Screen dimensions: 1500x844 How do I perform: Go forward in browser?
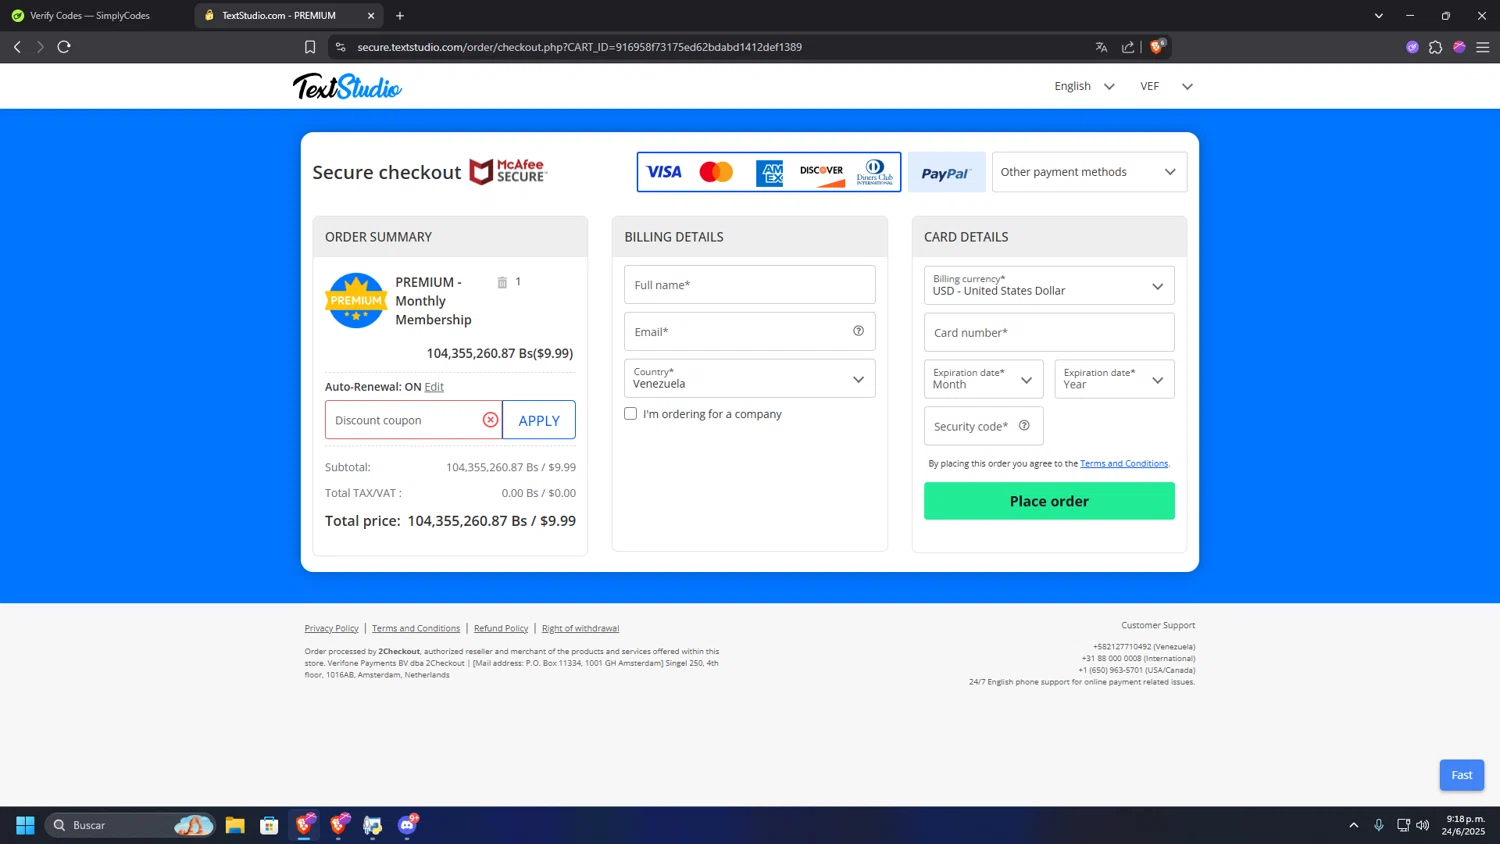tap(40, 47)
